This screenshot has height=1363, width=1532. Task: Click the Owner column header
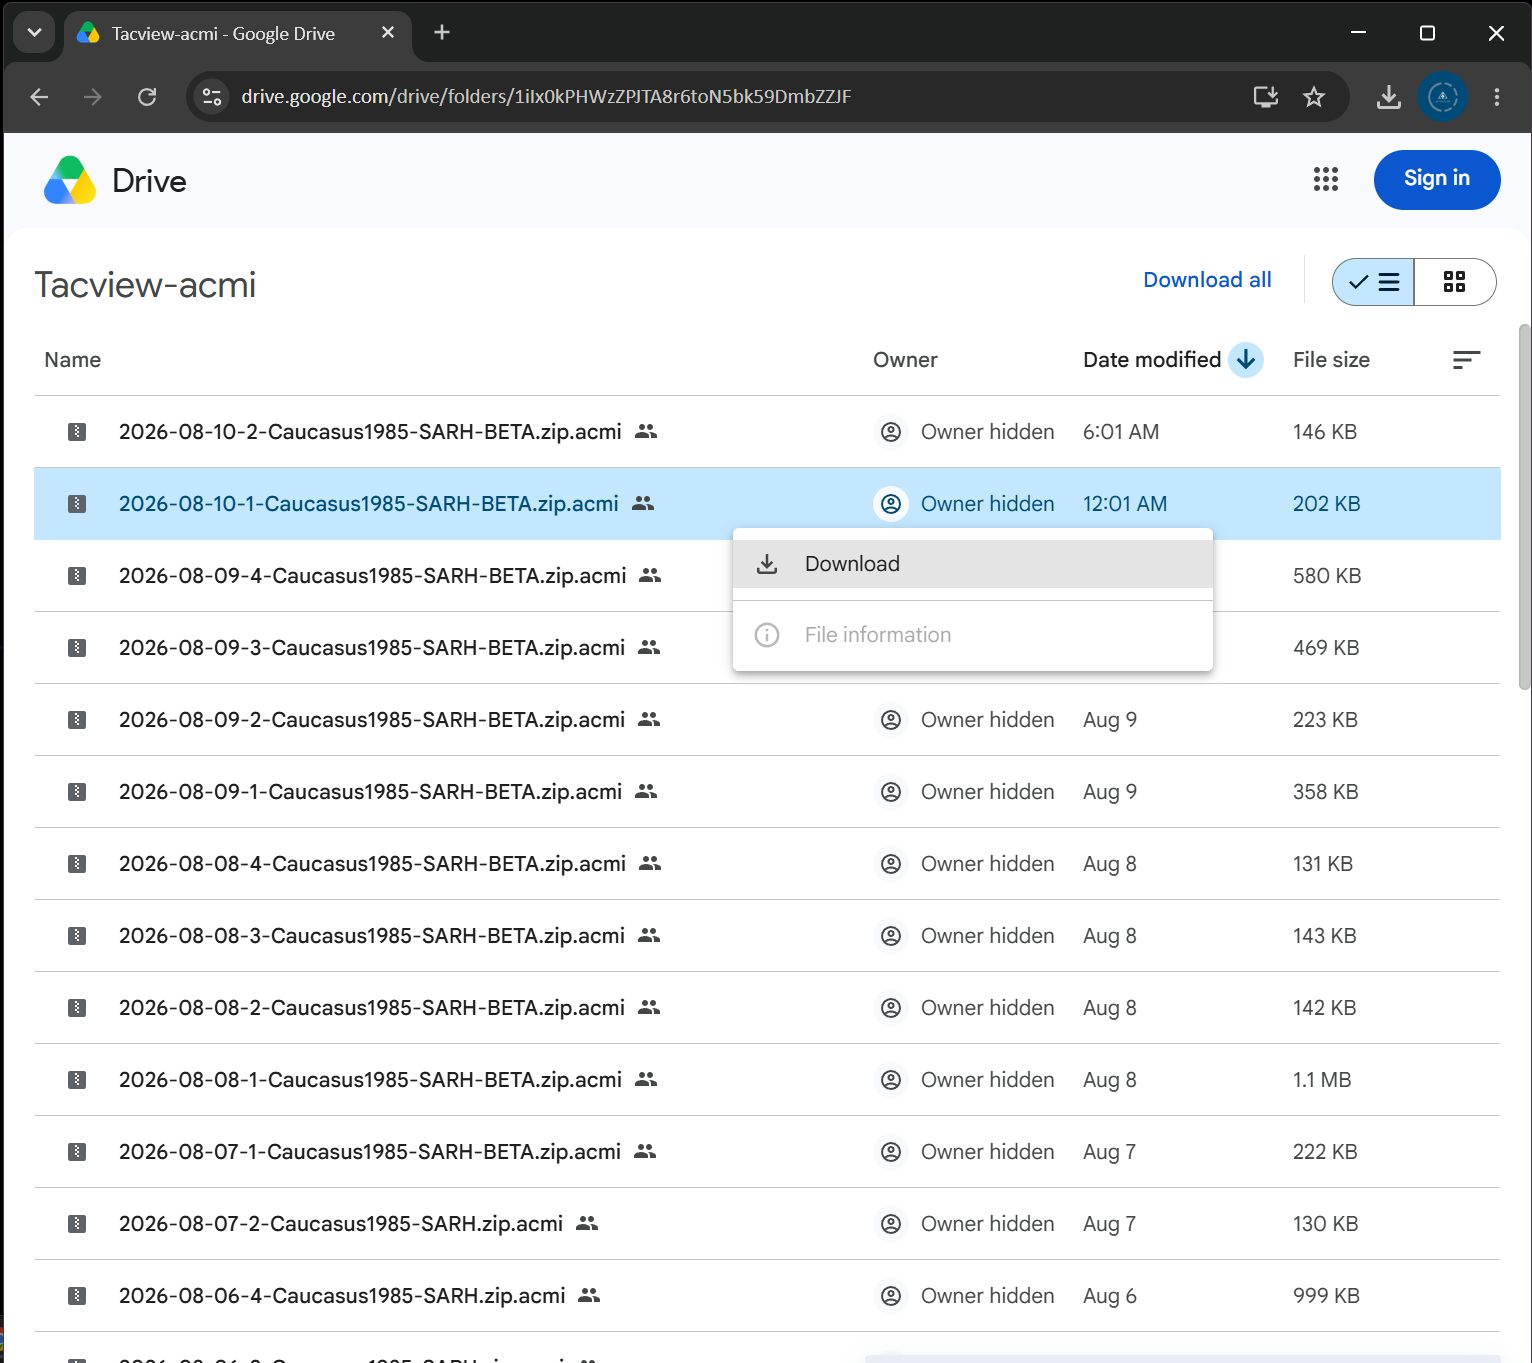[x=905, y=360]
